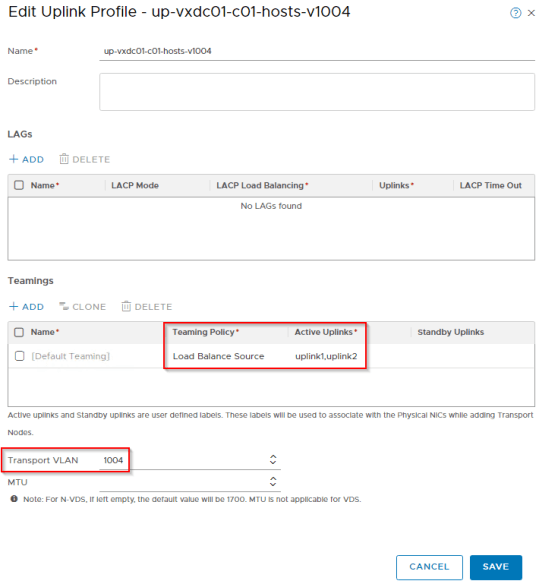Open the help question mark icon
Image resolution: width=539 pixels, height=584 pixels.
pos(515,13)
